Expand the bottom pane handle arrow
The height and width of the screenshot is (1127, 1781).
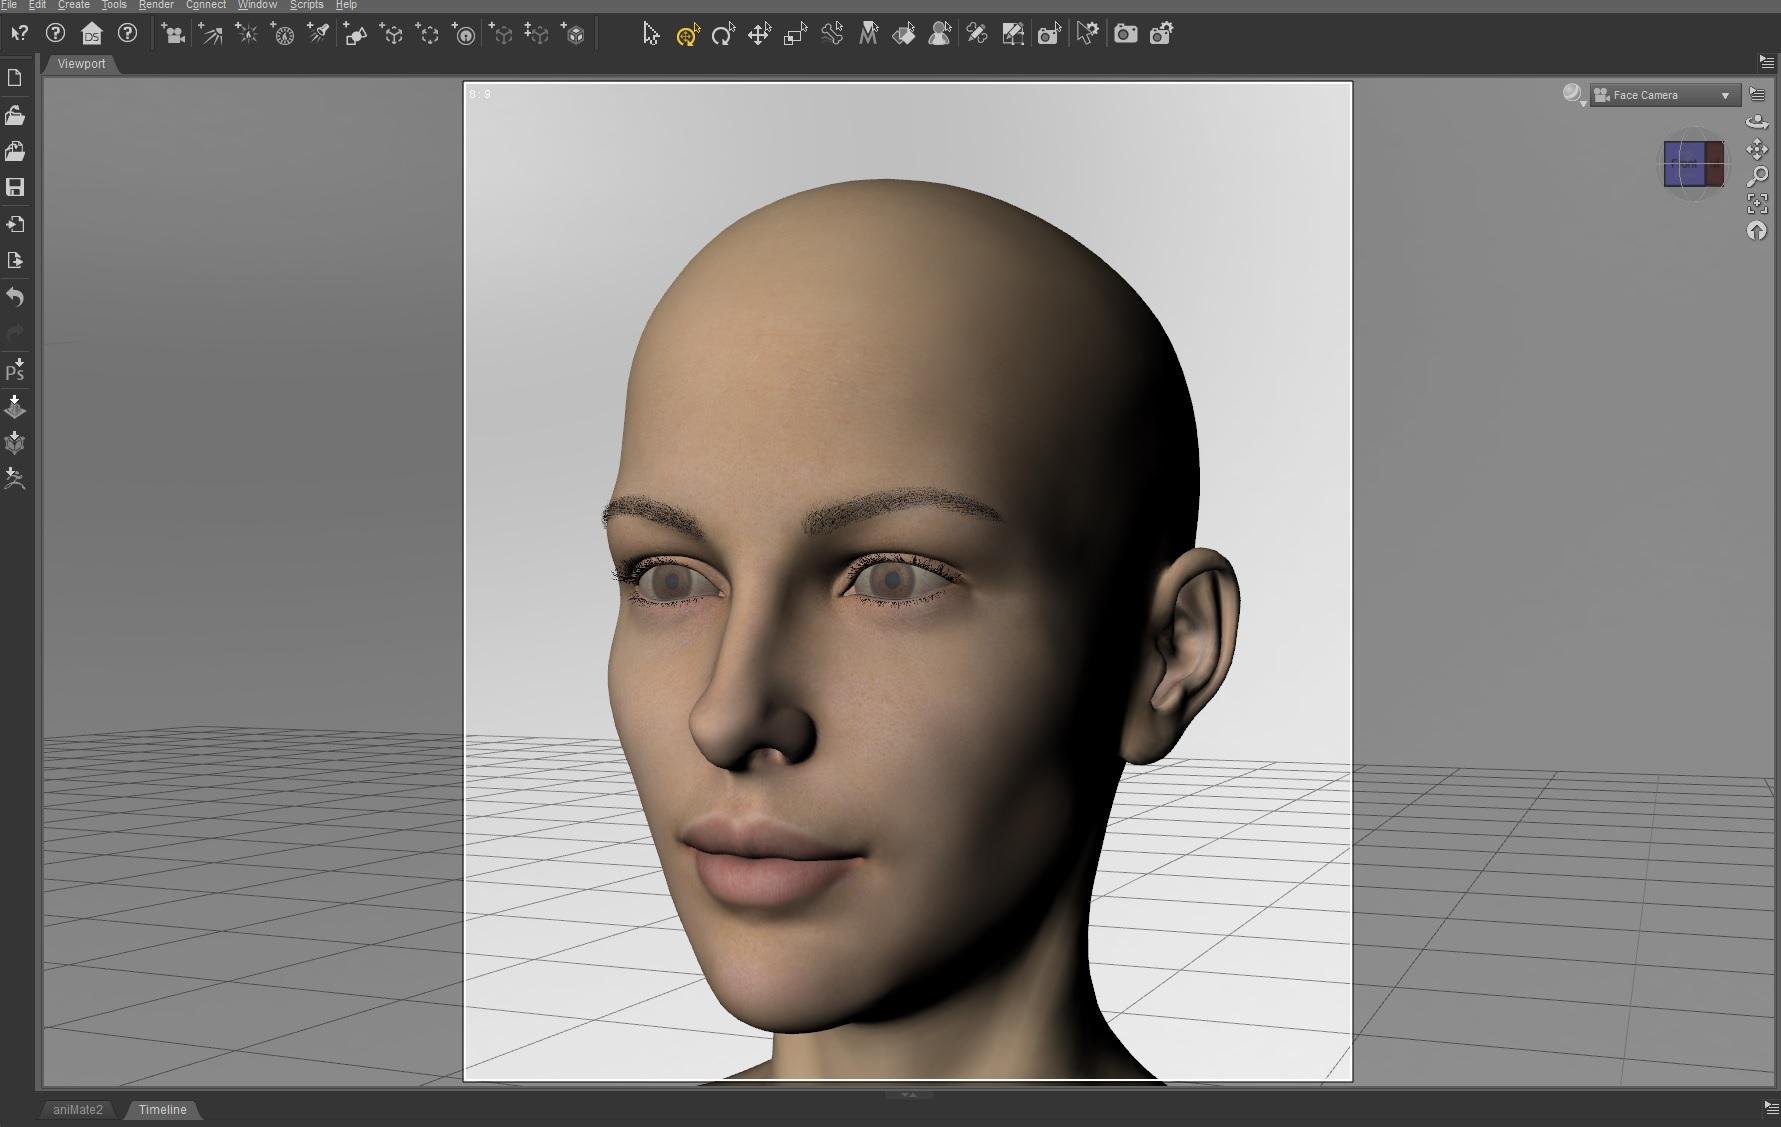(x=908, y=1095)
